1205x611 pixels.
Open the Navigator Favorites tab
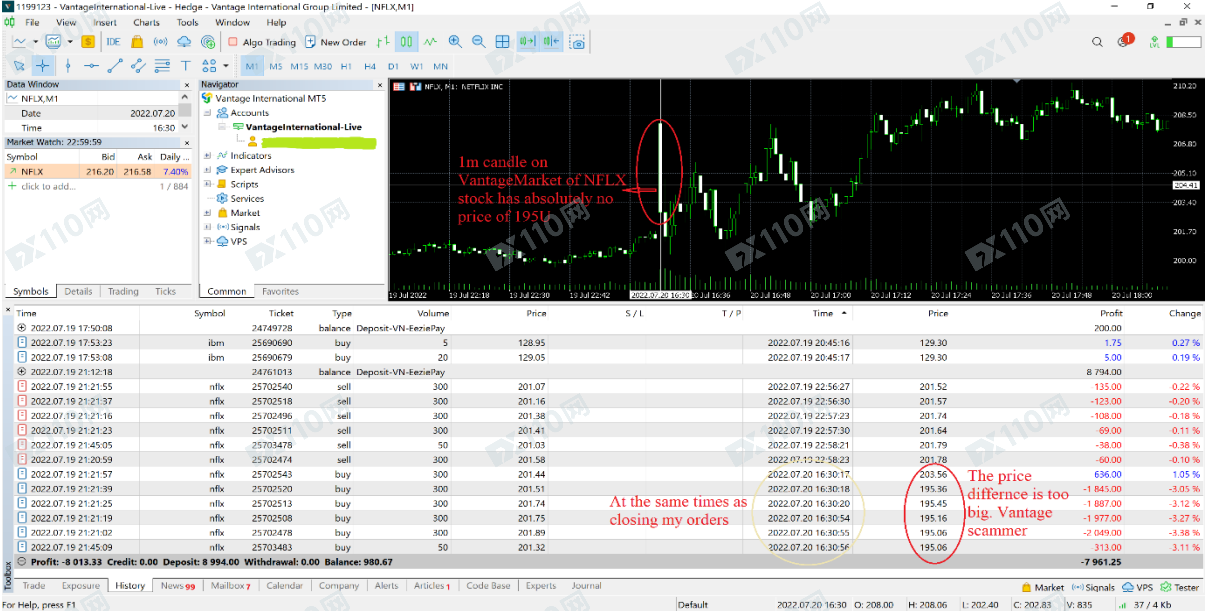point(280,292)
